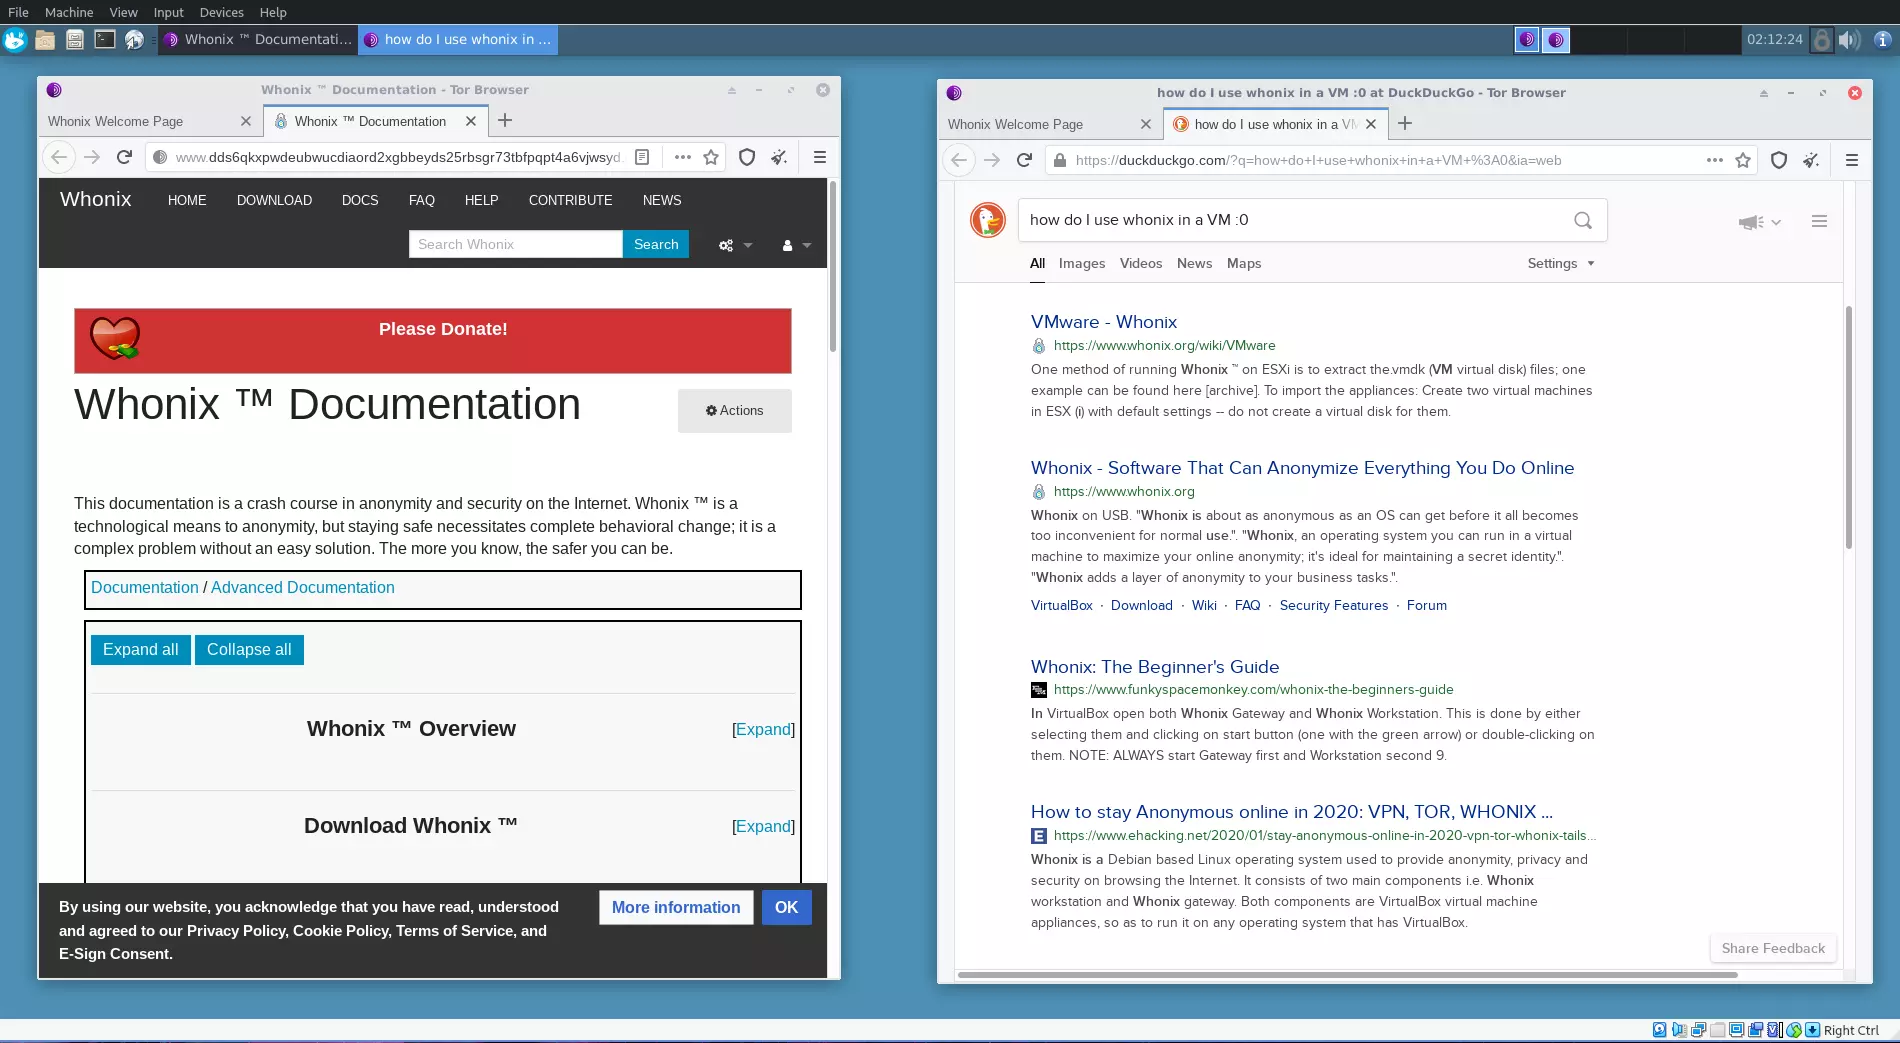Reload the DuckDuckGo search page

1024,160
